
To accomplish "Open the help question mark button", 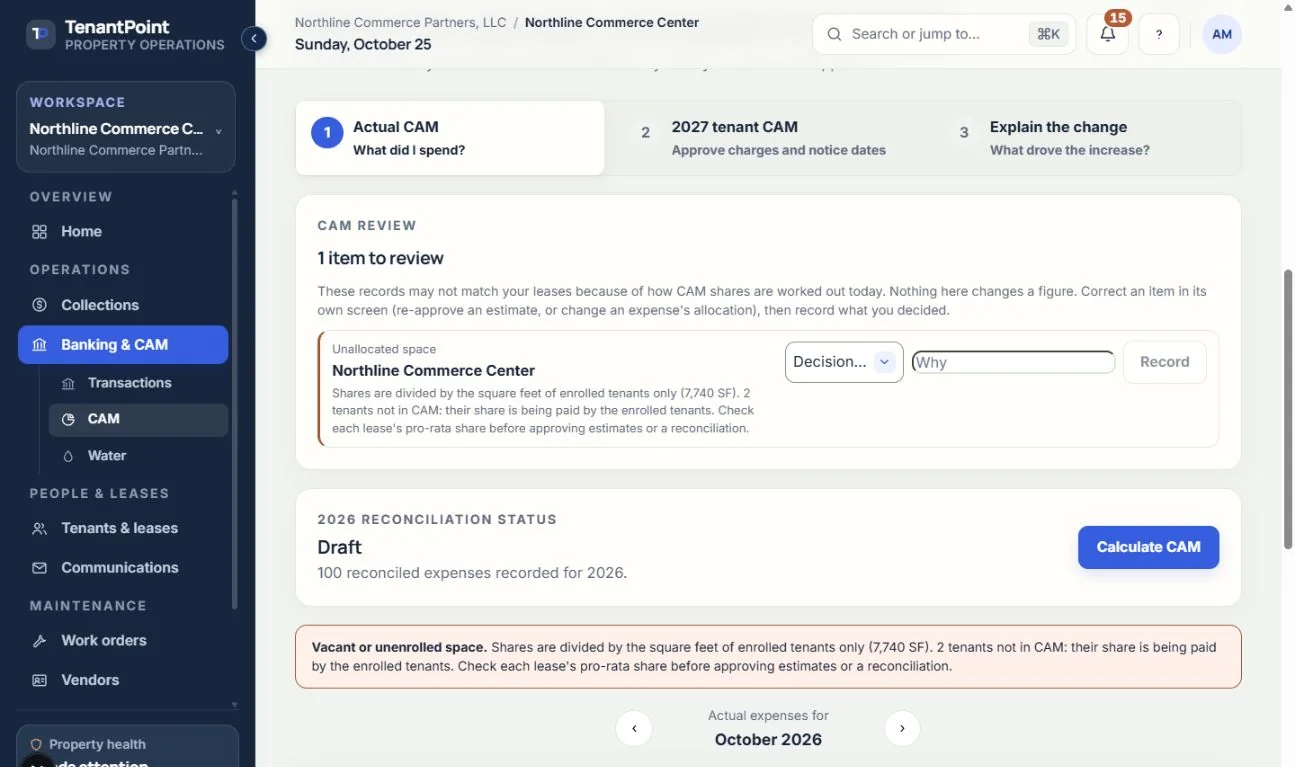I will [x=1159, y=34].
